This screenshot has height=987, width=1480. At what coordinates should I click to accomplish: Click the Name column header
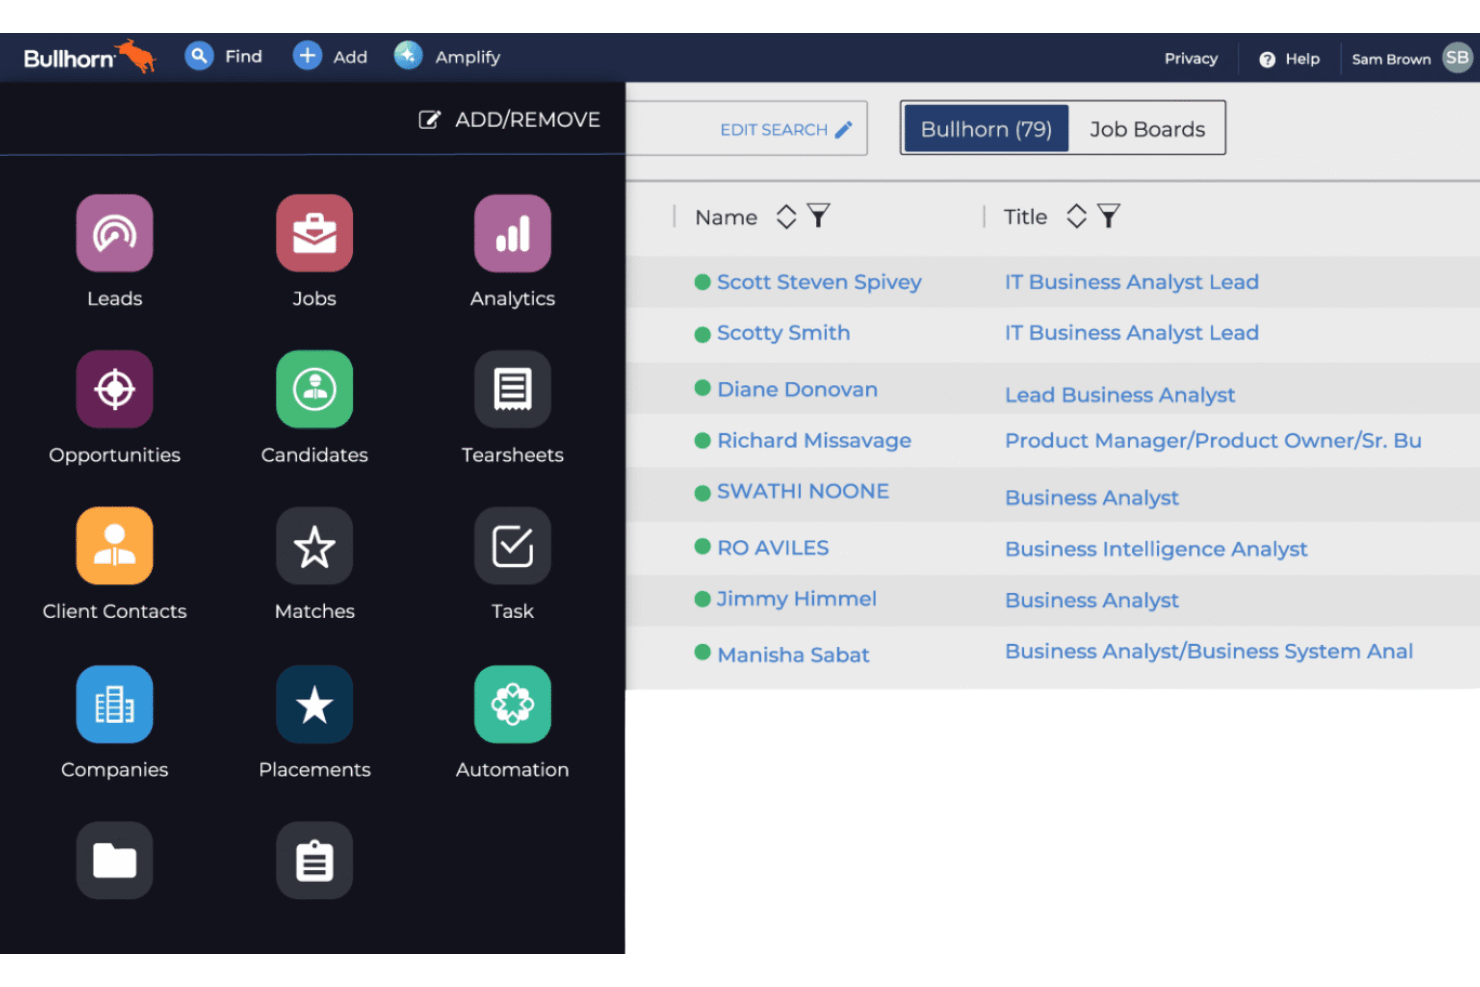726,217
